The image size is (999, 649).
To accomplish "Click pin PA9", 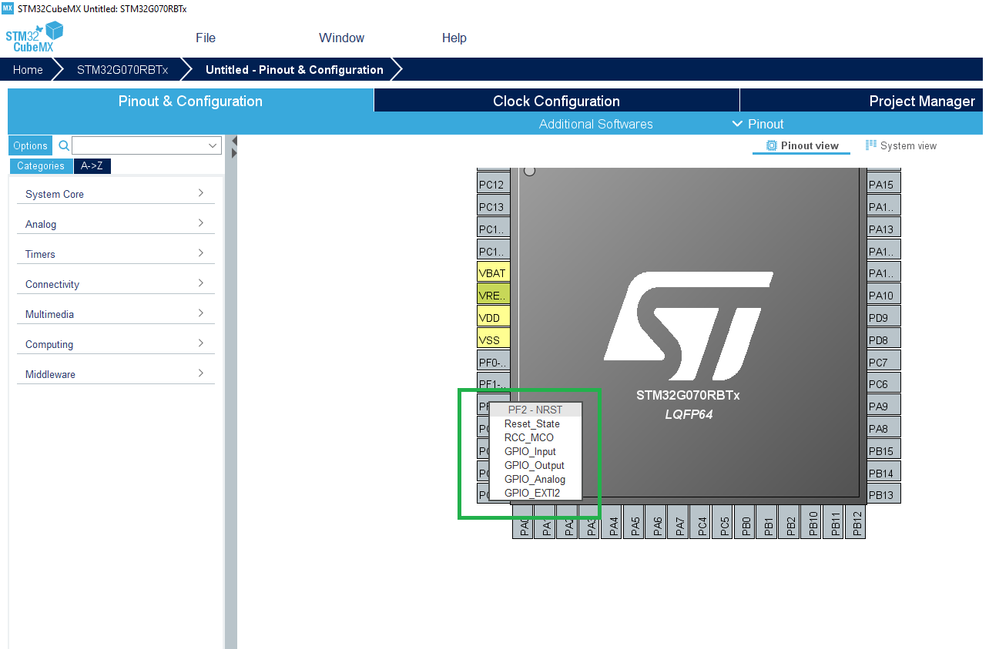I will click(884, 406).
